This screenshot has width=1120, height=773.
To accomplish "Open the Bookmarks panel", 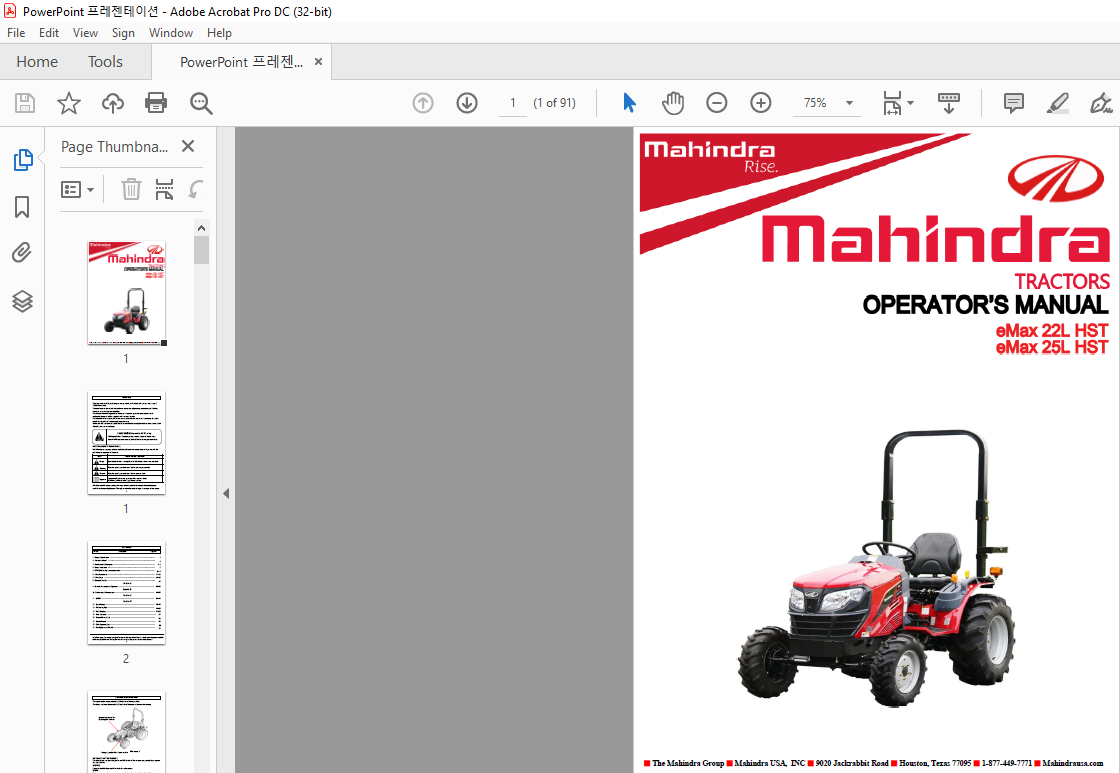I will click(22, 207).
